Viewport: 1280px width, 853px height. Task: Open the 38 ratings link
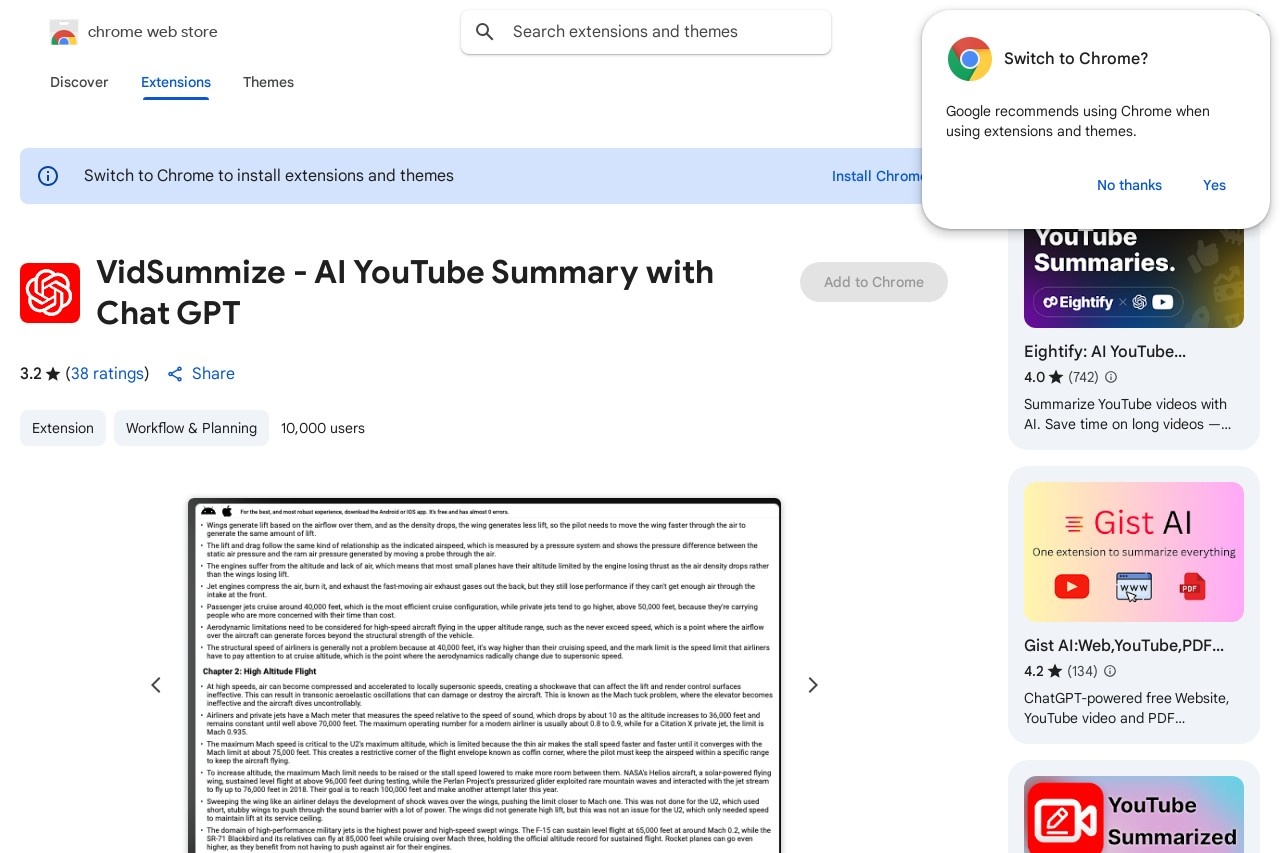[x=107, y=374]
